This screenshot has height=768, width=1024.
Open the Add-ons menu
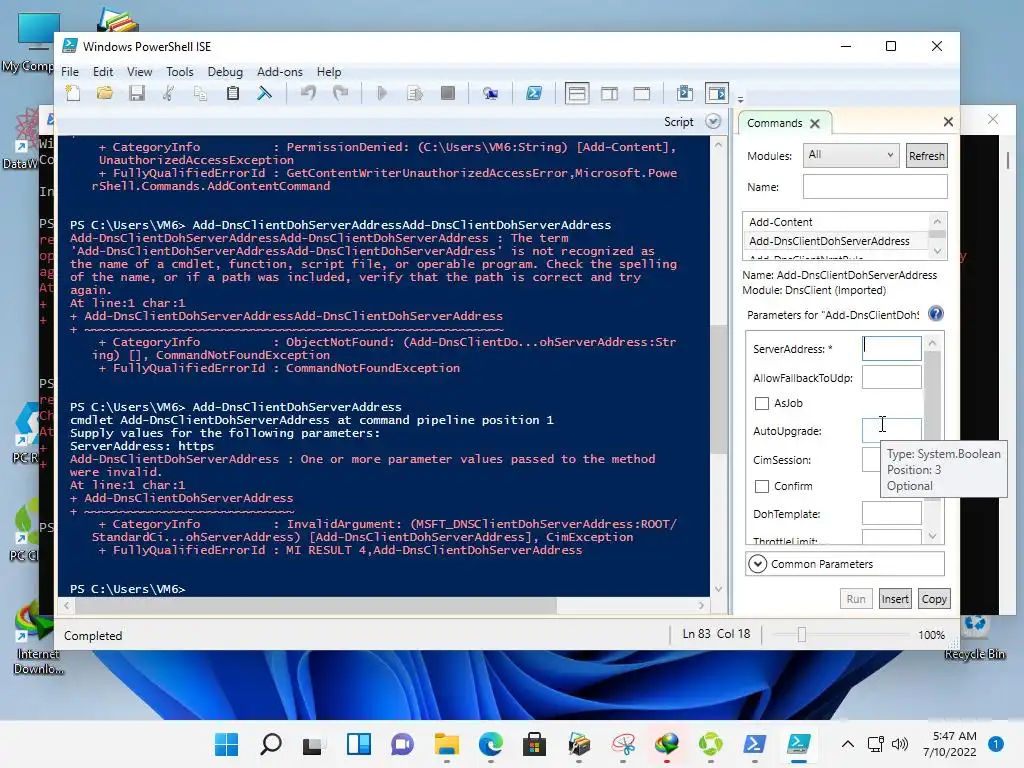pos(280,72)
